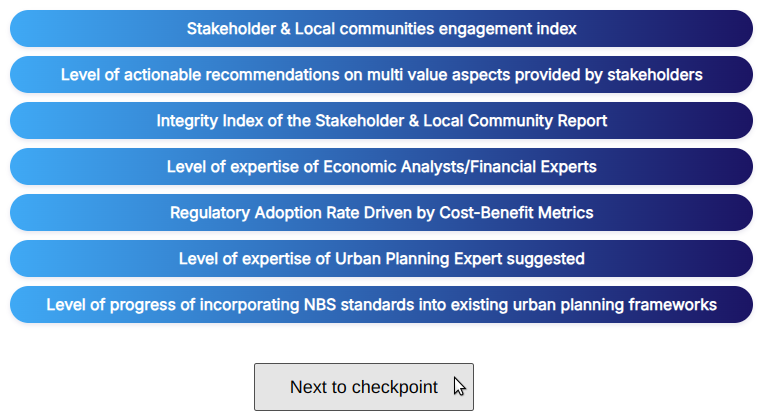Choose the Financial Experts expertise indicator
This screenshot has height=416, width=767.
381,166
